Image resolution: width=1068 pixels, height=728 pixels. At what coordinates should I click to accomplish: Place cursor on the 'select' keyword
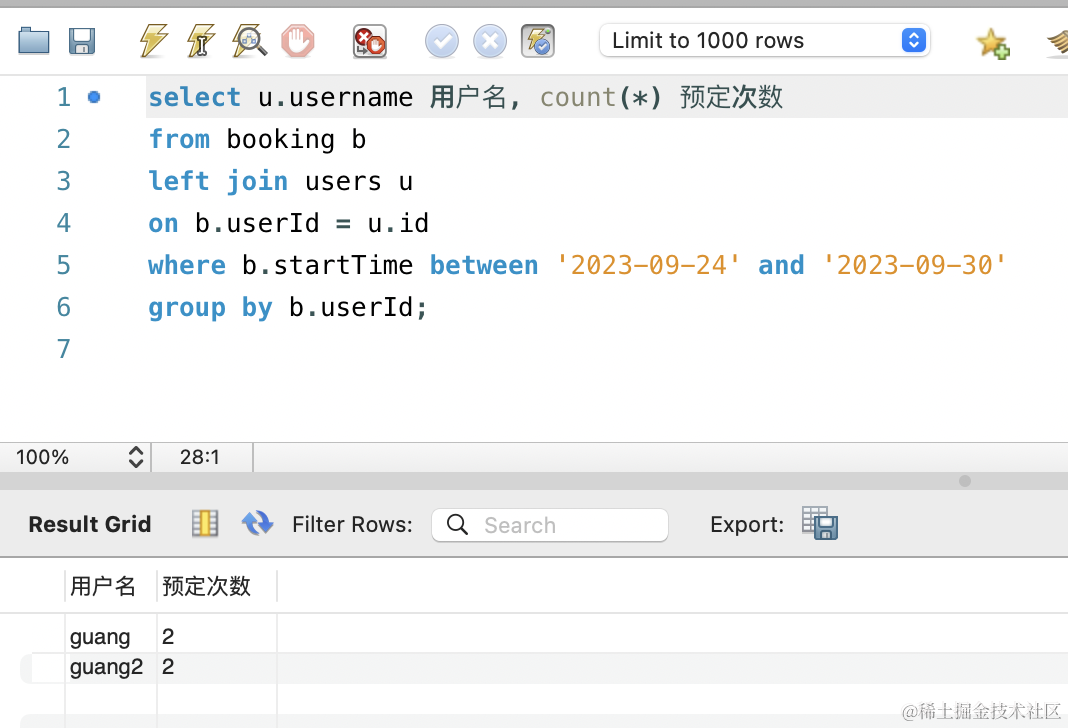(x=195, y=97)
